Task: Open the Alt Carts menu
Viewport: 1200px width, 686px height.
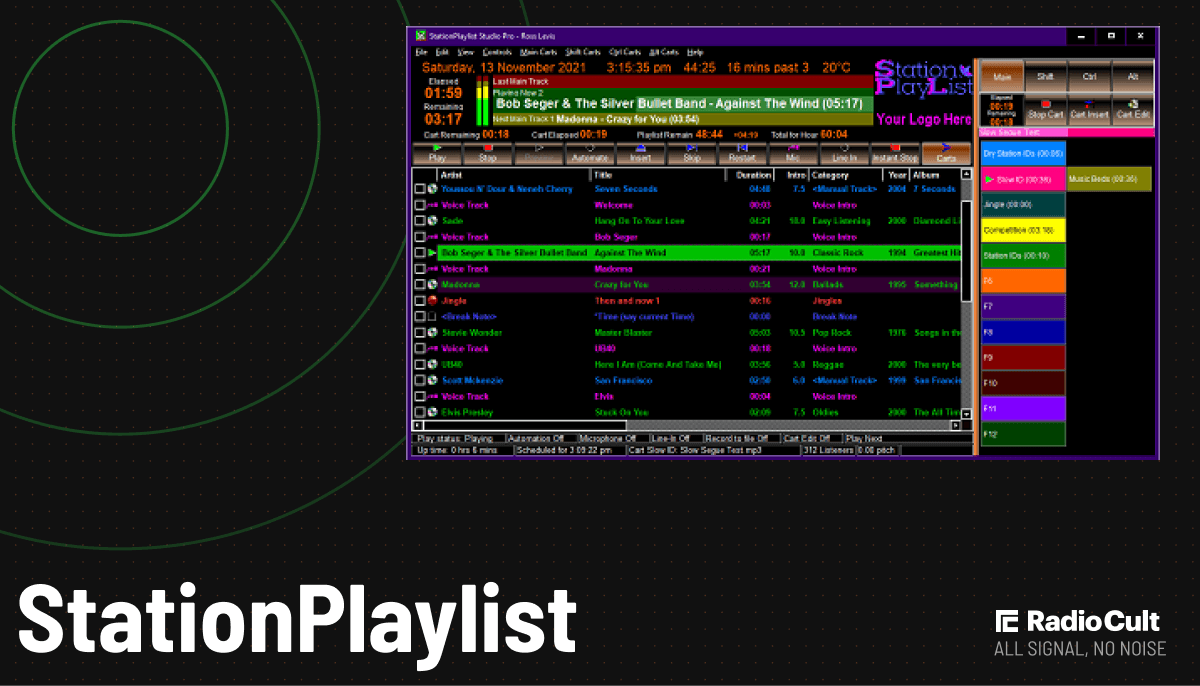Action: pyautogui.click(x=664, y=52)
